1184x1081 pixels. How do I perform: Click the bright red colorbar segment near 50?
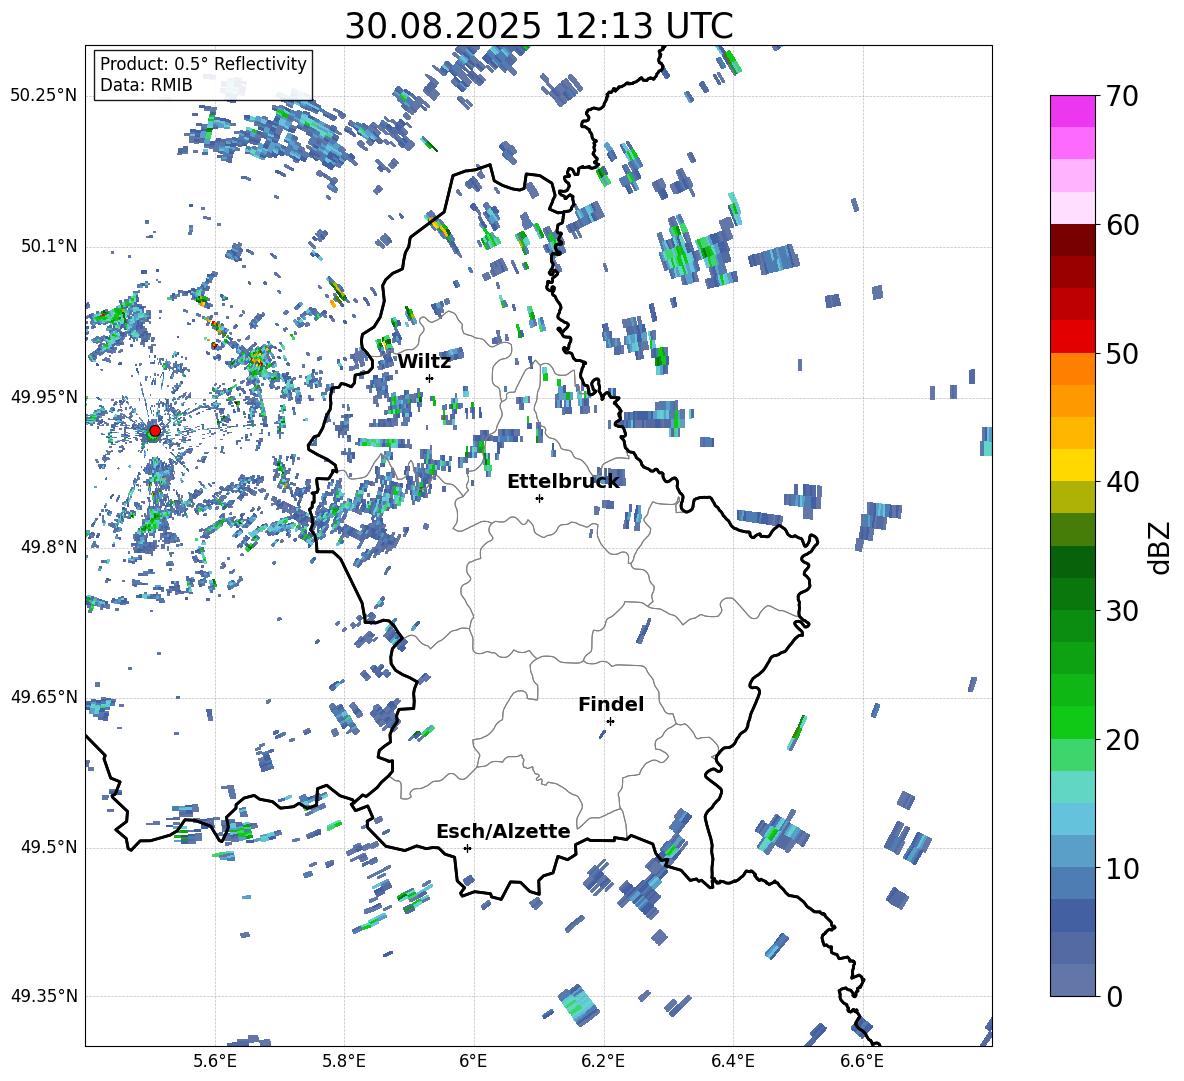(1072, 337)
